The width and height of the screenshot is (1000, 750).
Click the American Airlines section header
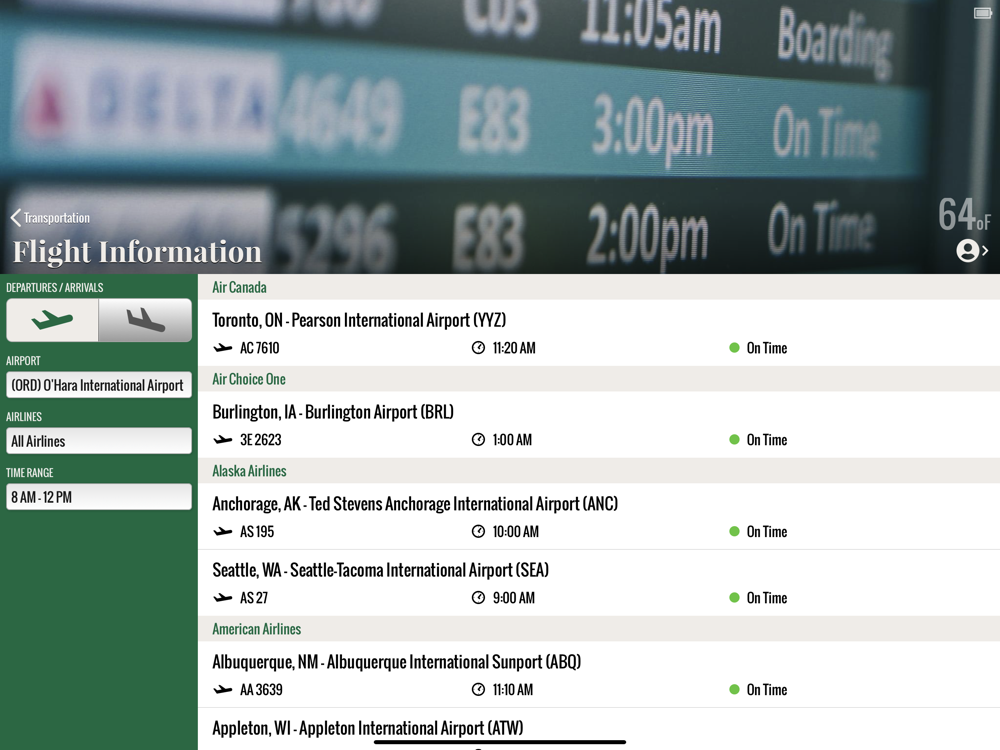pos(599,629)
